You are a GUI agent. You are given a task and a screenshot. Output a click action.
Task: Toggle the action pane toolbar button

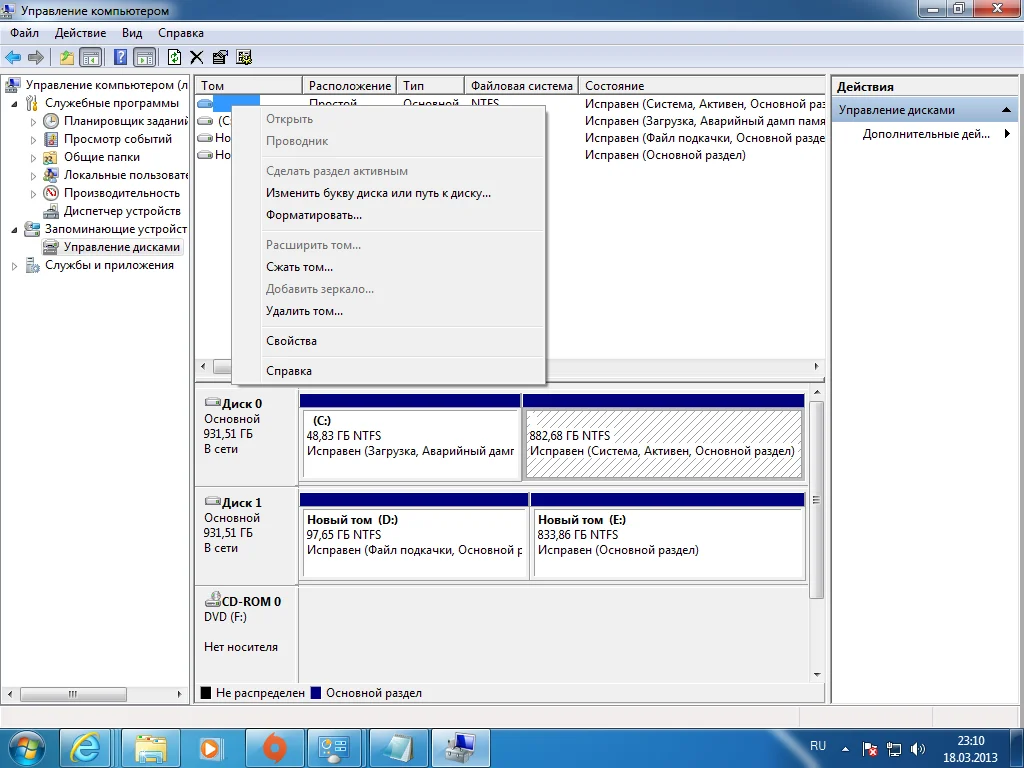(144, 58)
